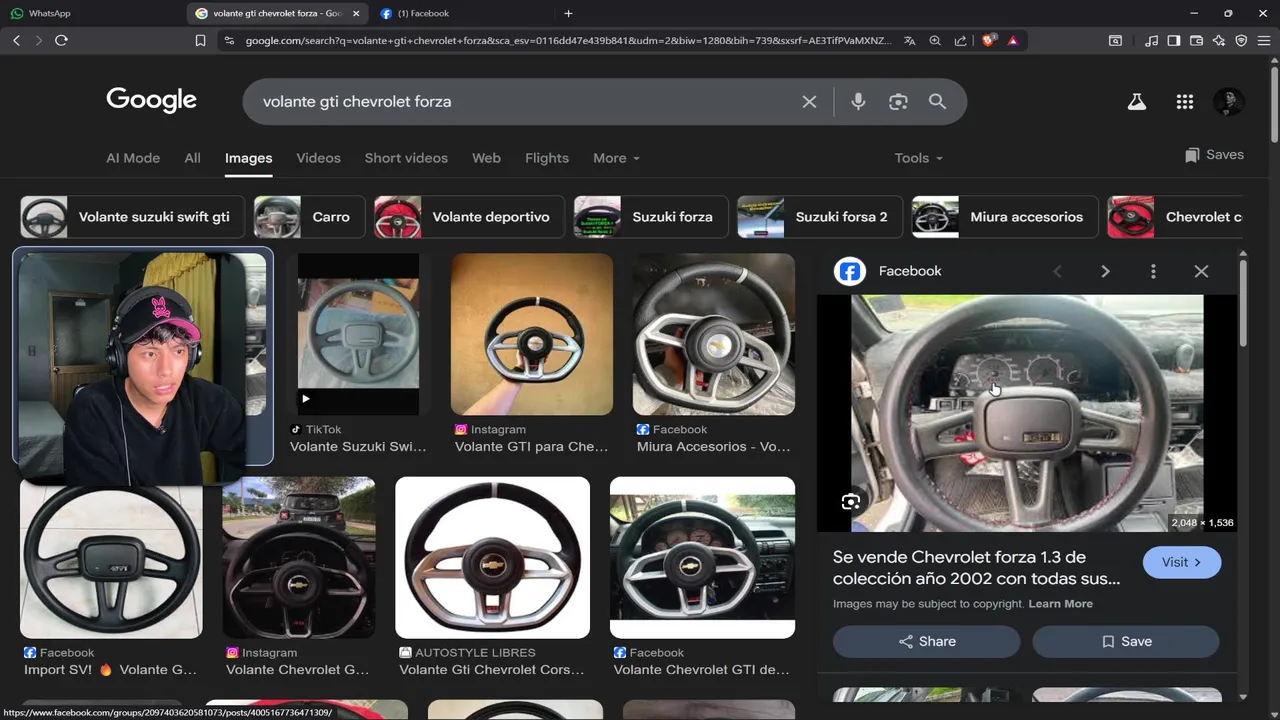
Task: Open Flights results tab
Action: [x=547, y=158]
